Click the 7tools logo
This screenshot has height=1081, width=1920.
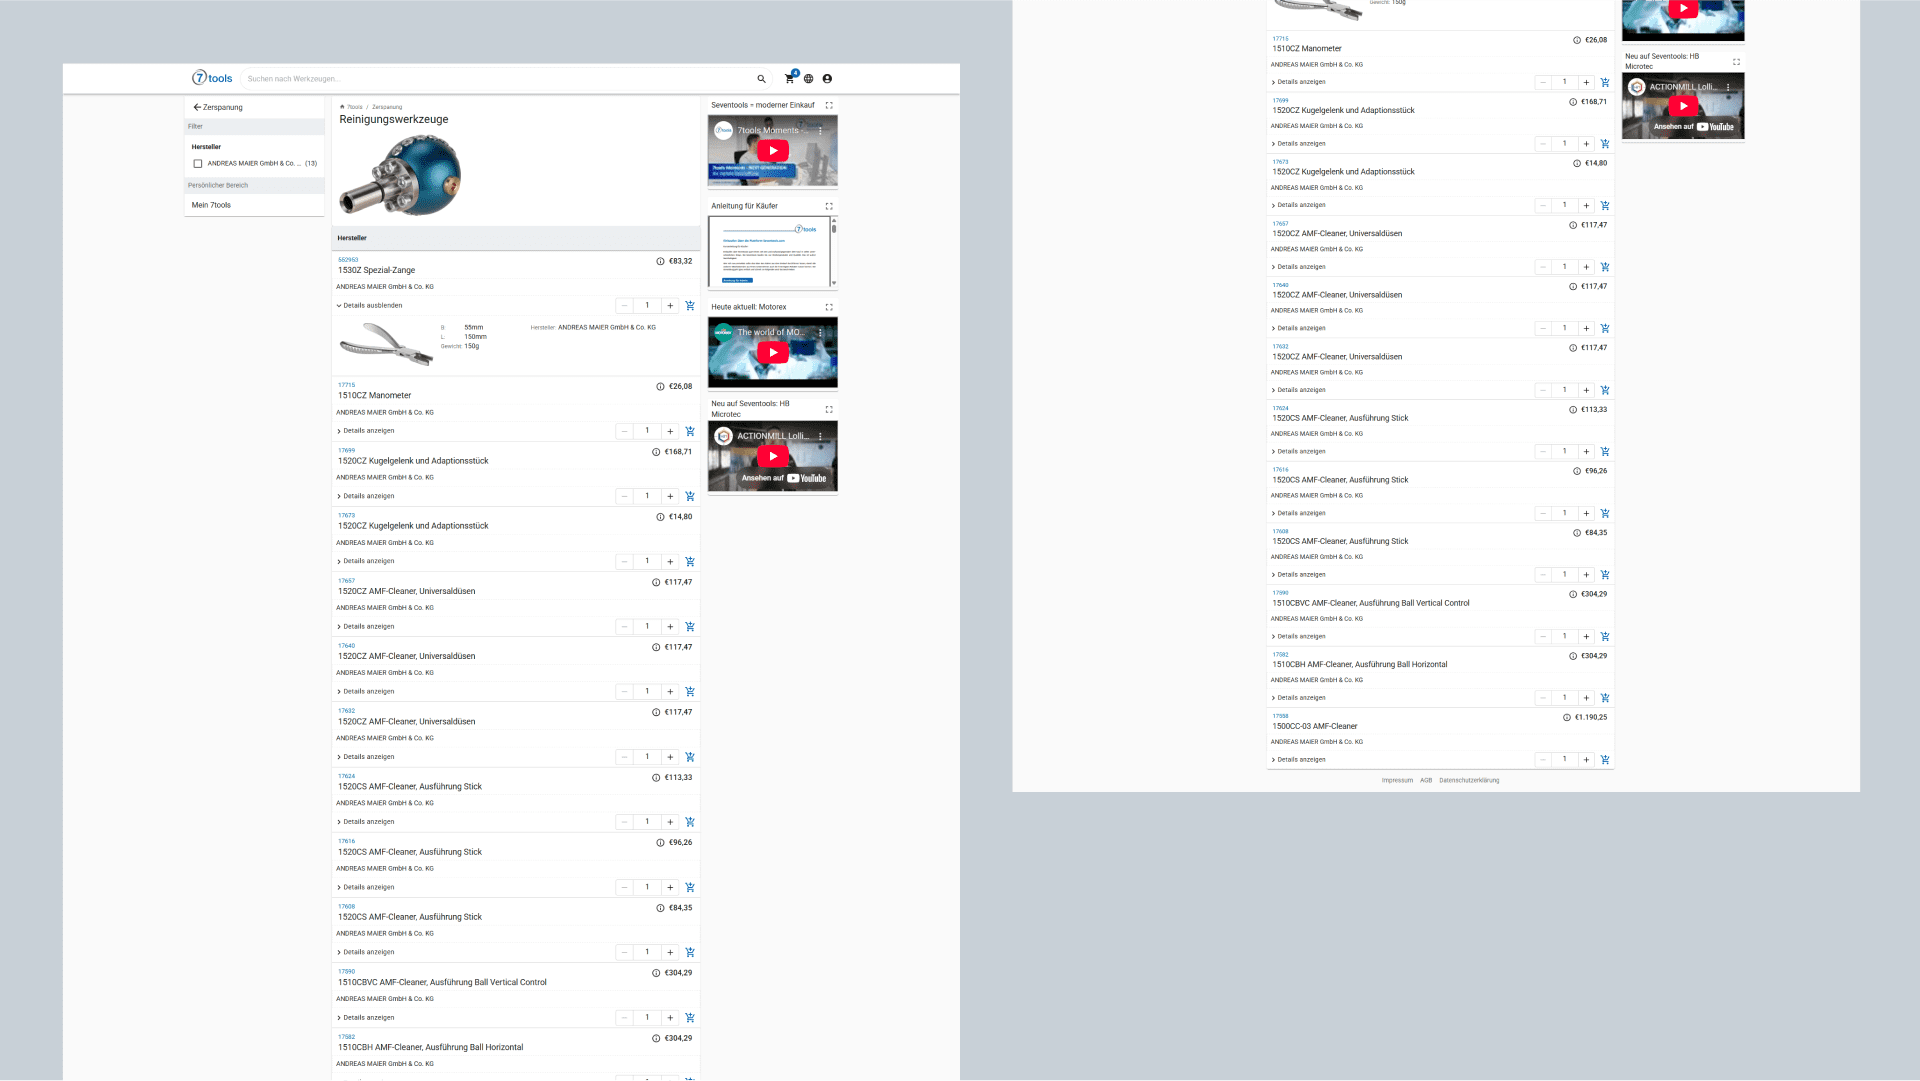pos(212,78)
